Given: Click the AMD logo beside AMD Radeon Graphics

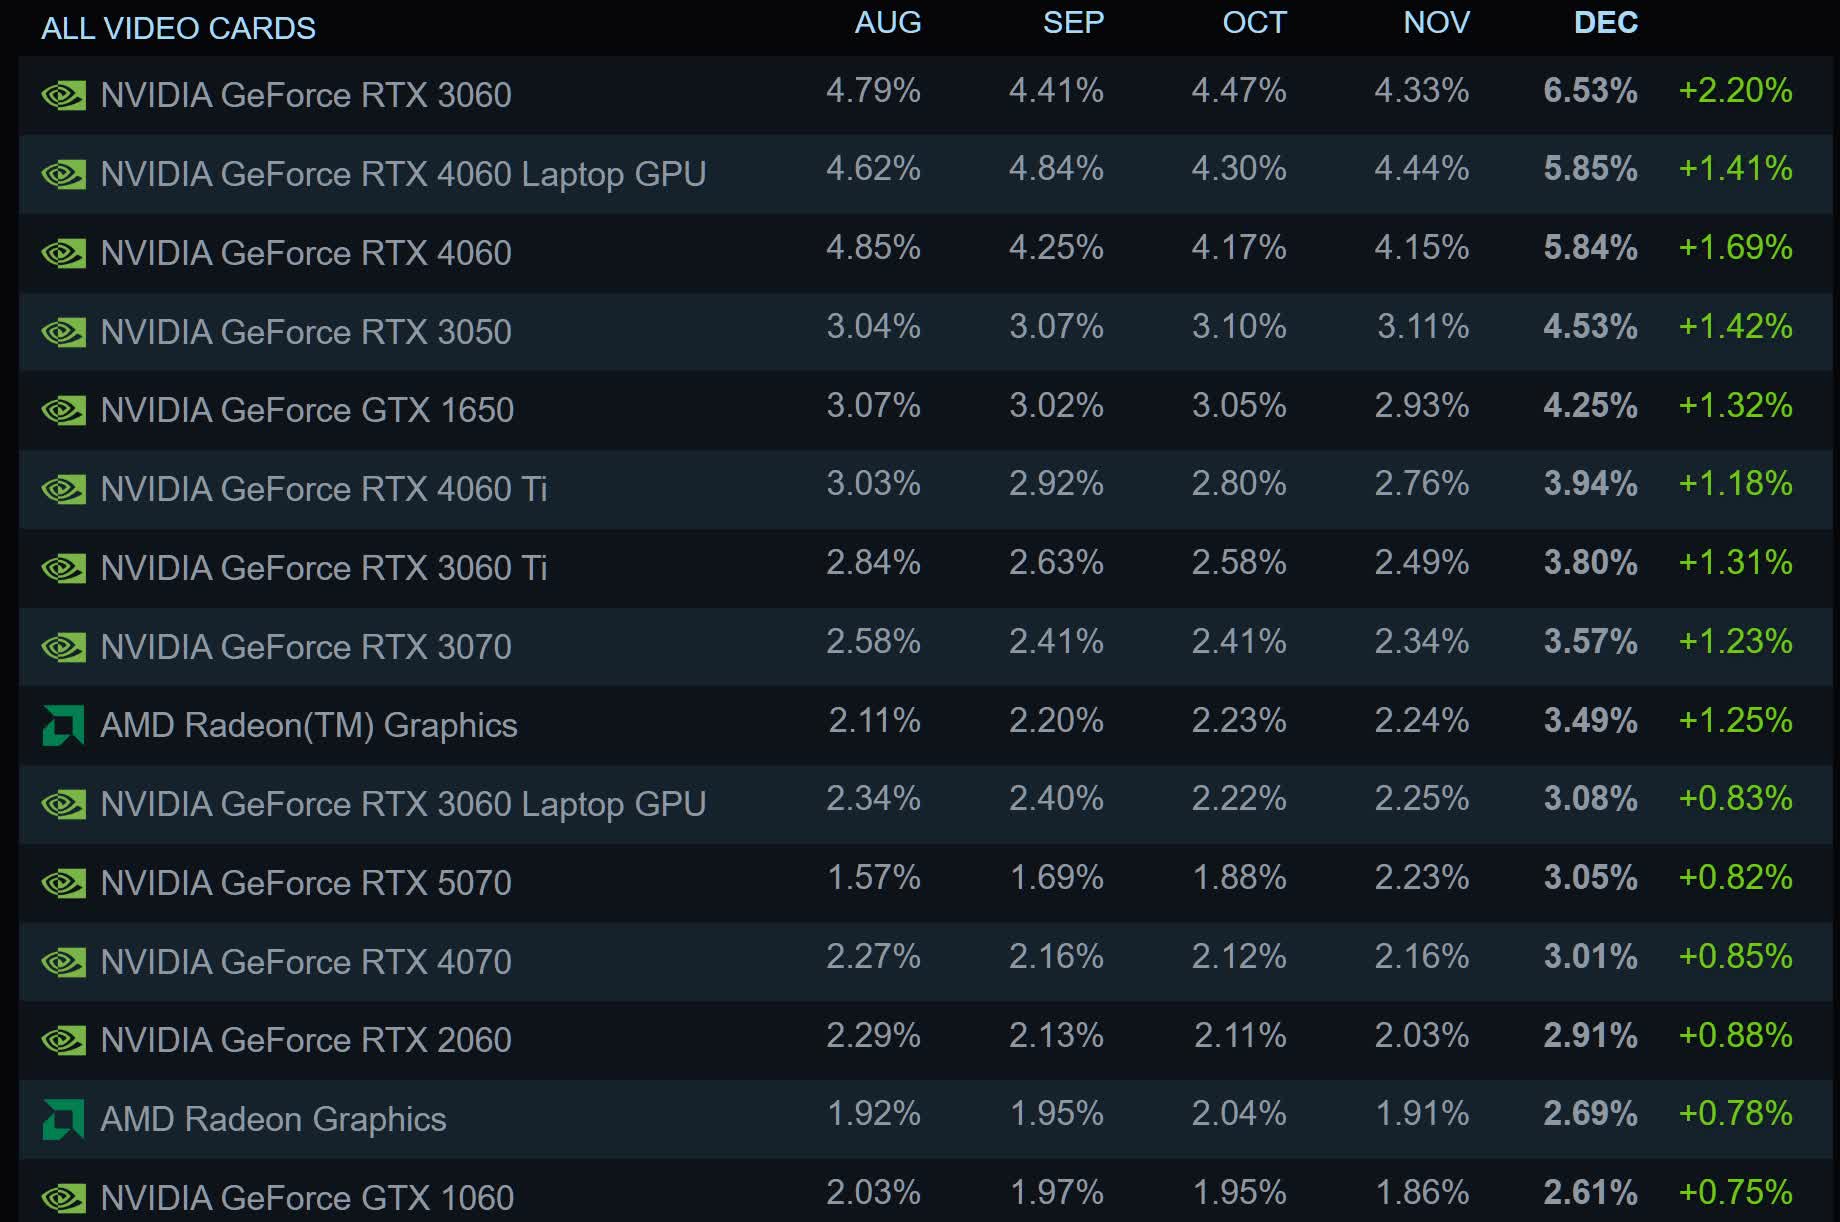Looking at the screenshot, I should pos(63,1120).
